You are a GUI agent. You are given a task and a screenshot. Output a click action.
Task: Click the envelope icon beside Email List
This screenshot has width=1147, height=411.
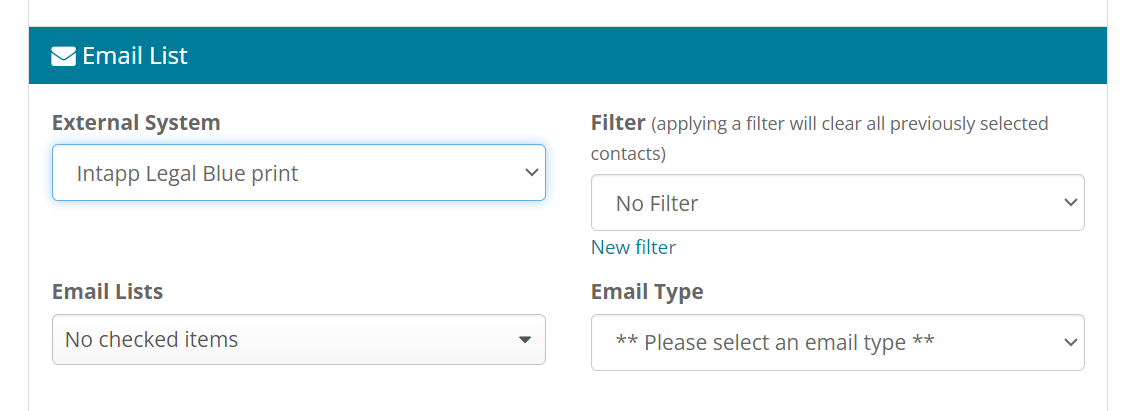(64, 56)
